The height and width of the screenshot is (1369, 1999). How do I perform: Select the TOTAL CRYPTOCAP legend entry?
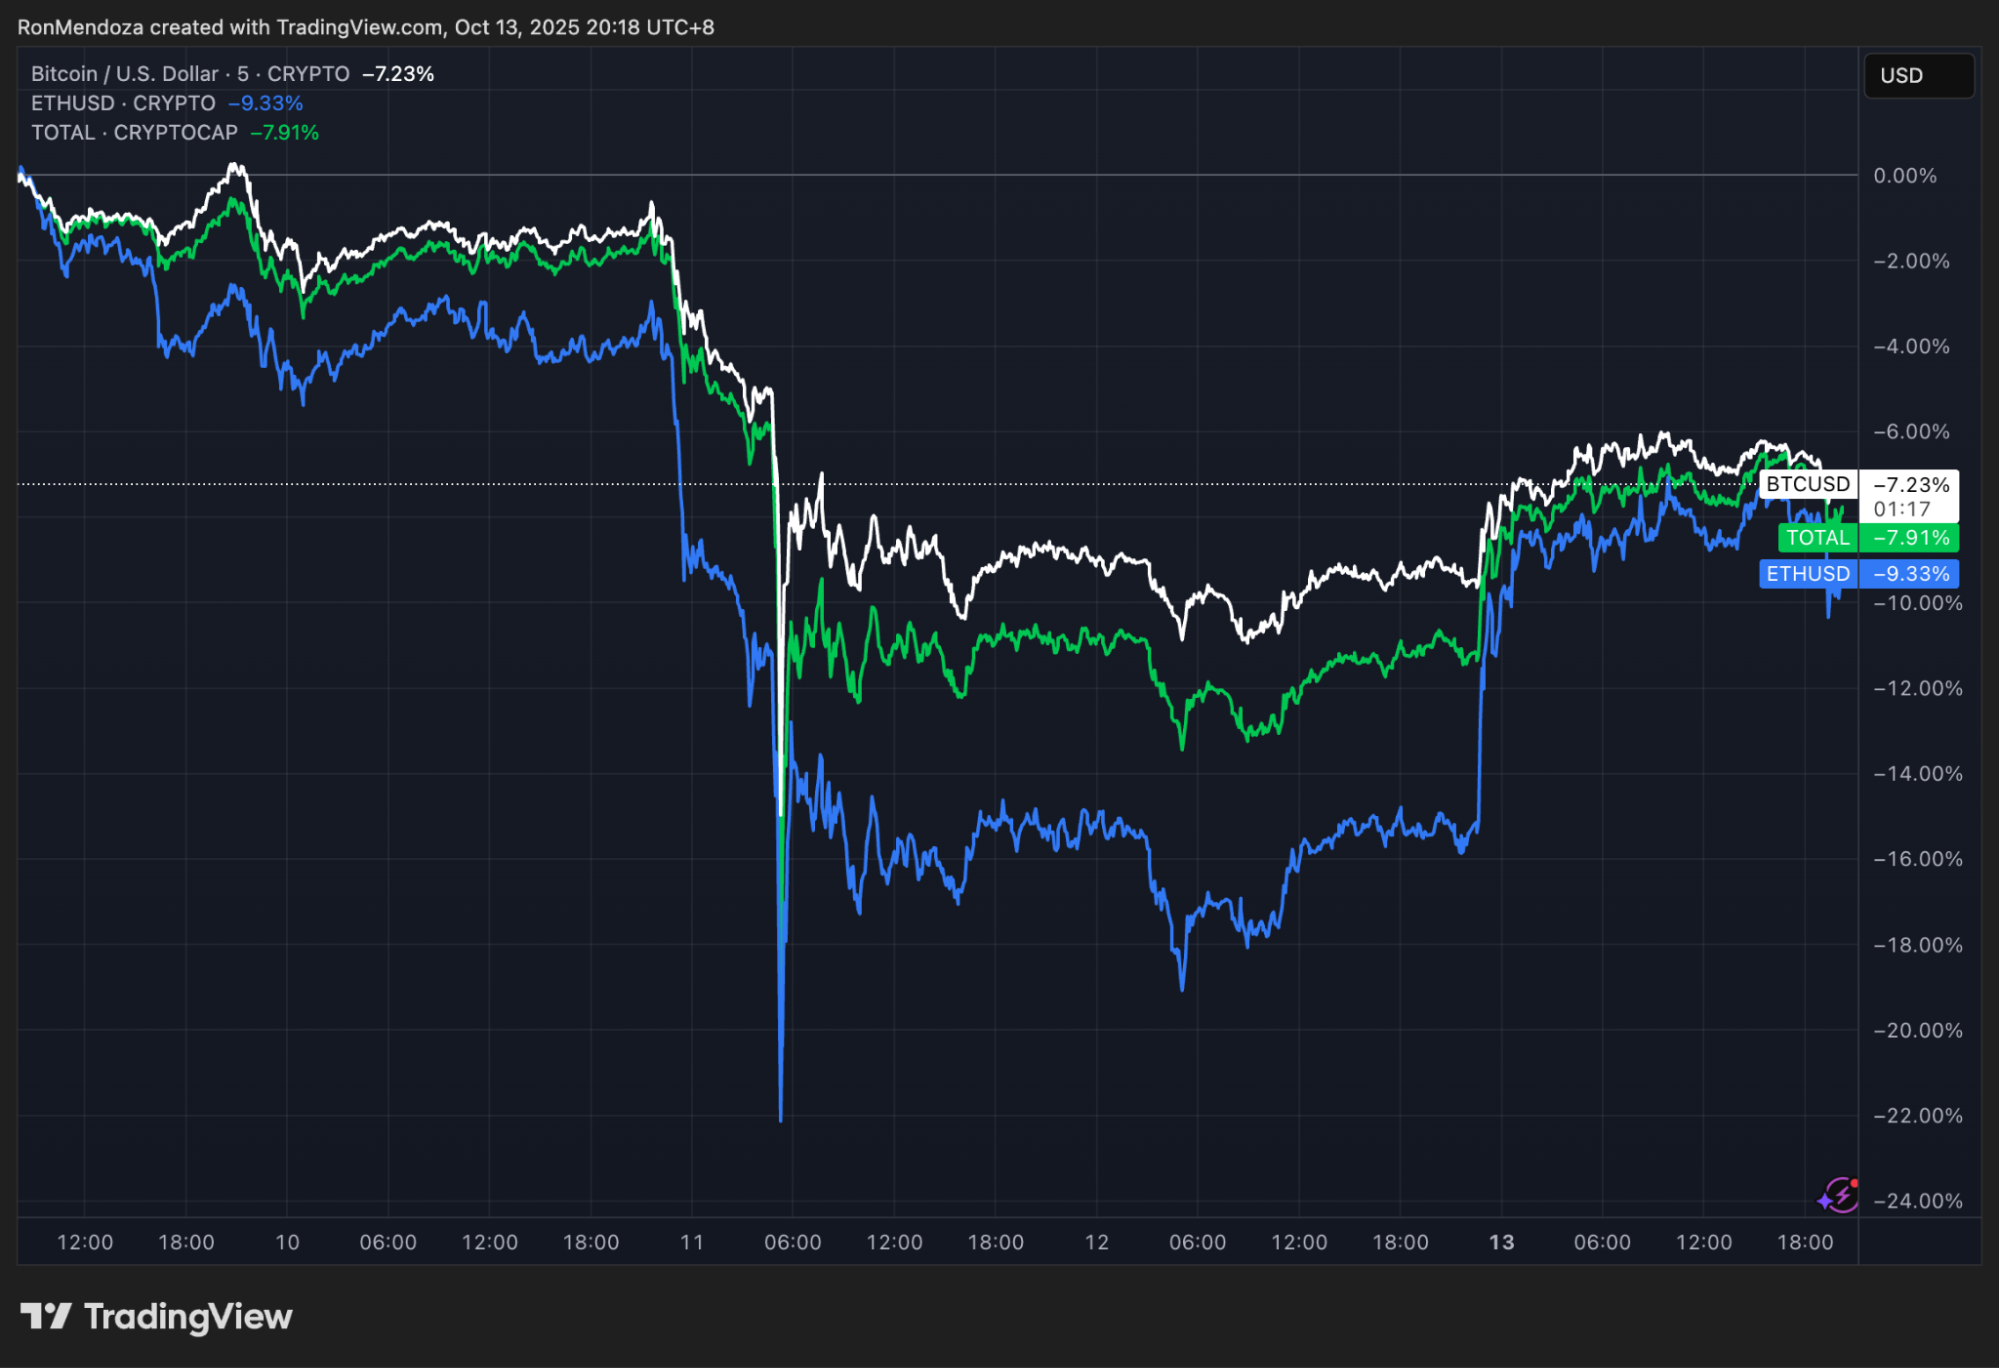coord(134,133)
